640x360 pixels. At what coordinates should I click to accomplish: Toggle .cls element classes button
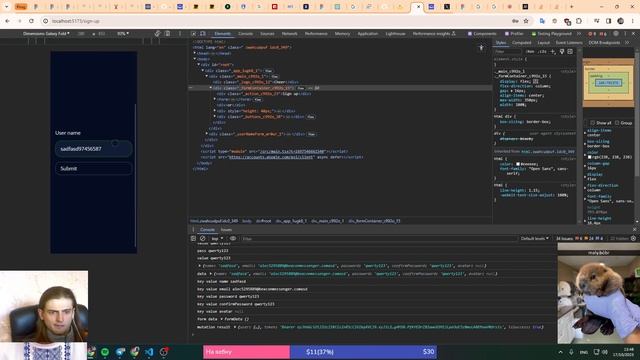(x=542, y=51)
